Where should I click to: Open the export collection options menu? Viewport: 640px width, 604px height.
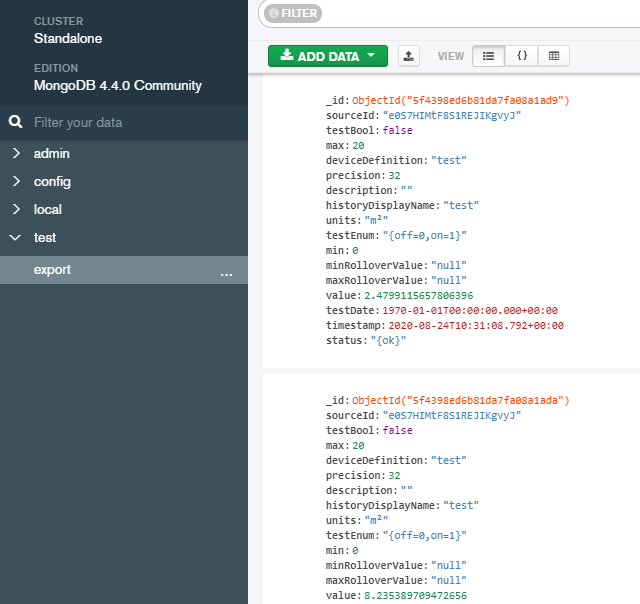226,270
